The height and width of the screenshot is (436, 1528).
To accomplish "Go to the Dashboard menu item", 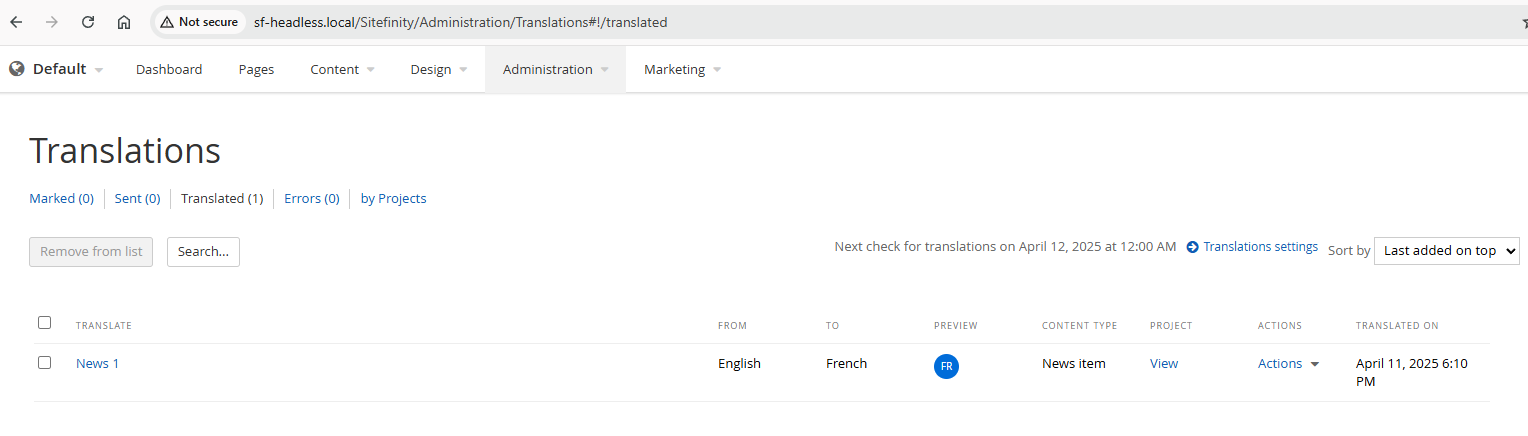I will click(x=169, y=69).
